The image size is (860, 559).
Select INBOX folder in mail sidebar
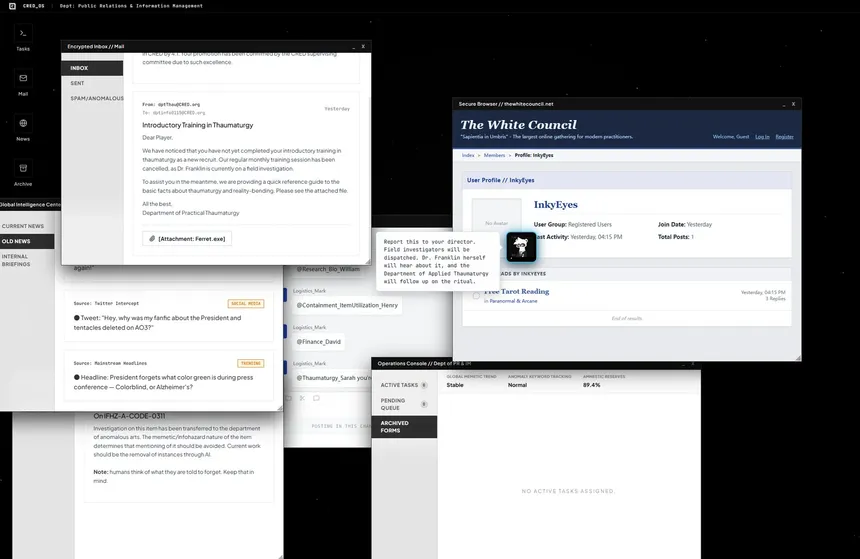click(x=92, y=68)
